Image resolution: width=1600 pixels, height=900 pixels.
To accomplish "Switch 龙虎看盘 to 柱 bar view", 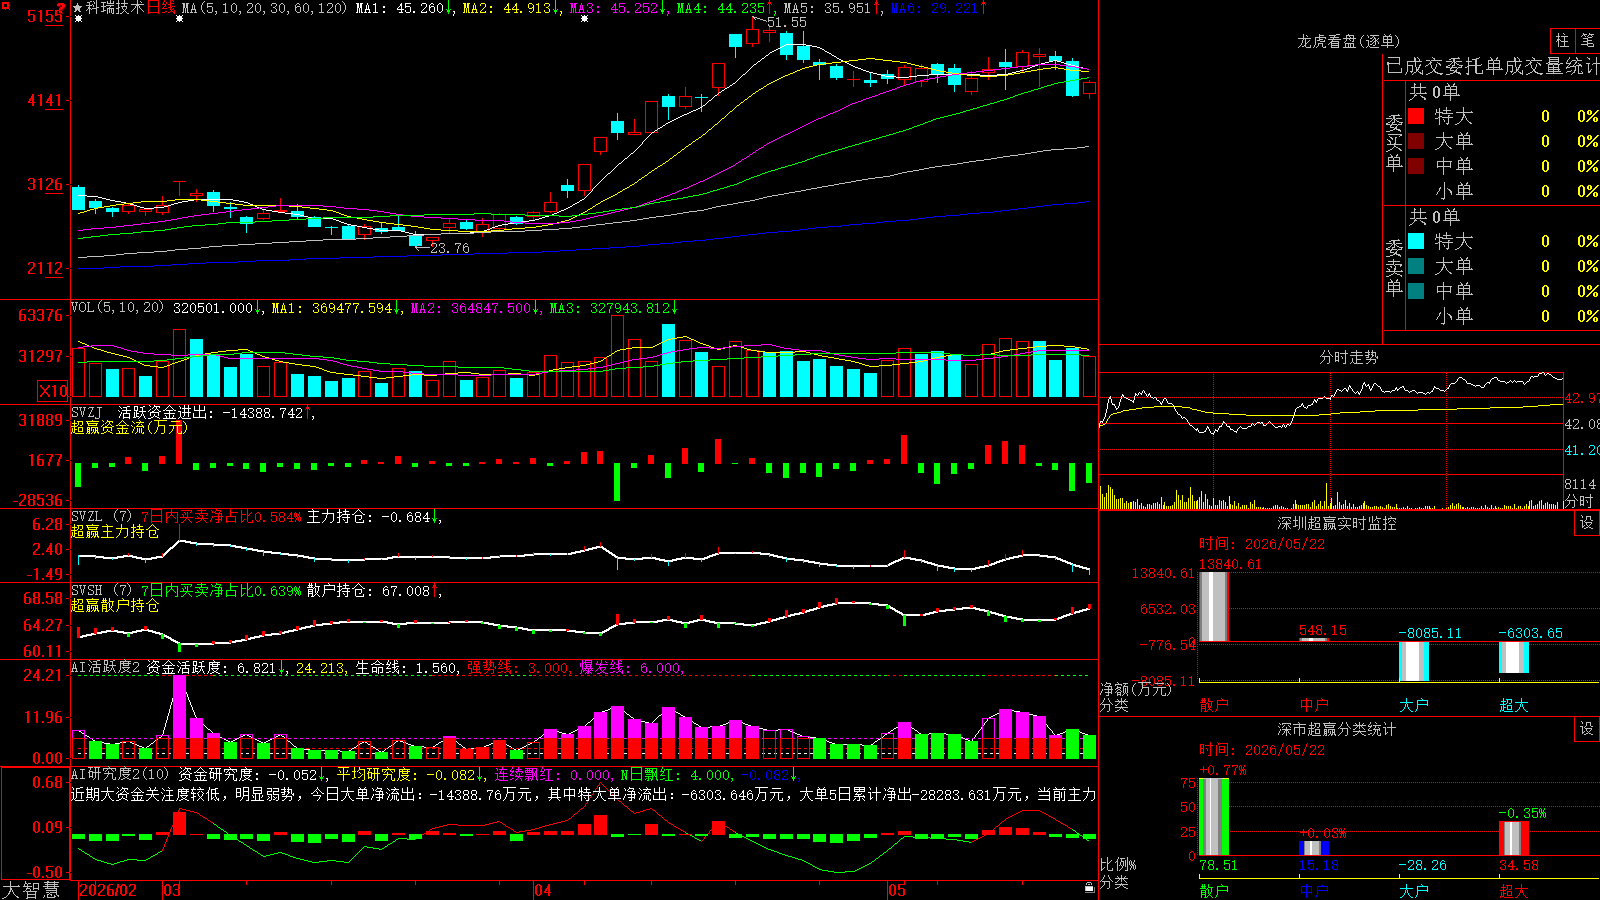I will click(x=1562, y=41).
